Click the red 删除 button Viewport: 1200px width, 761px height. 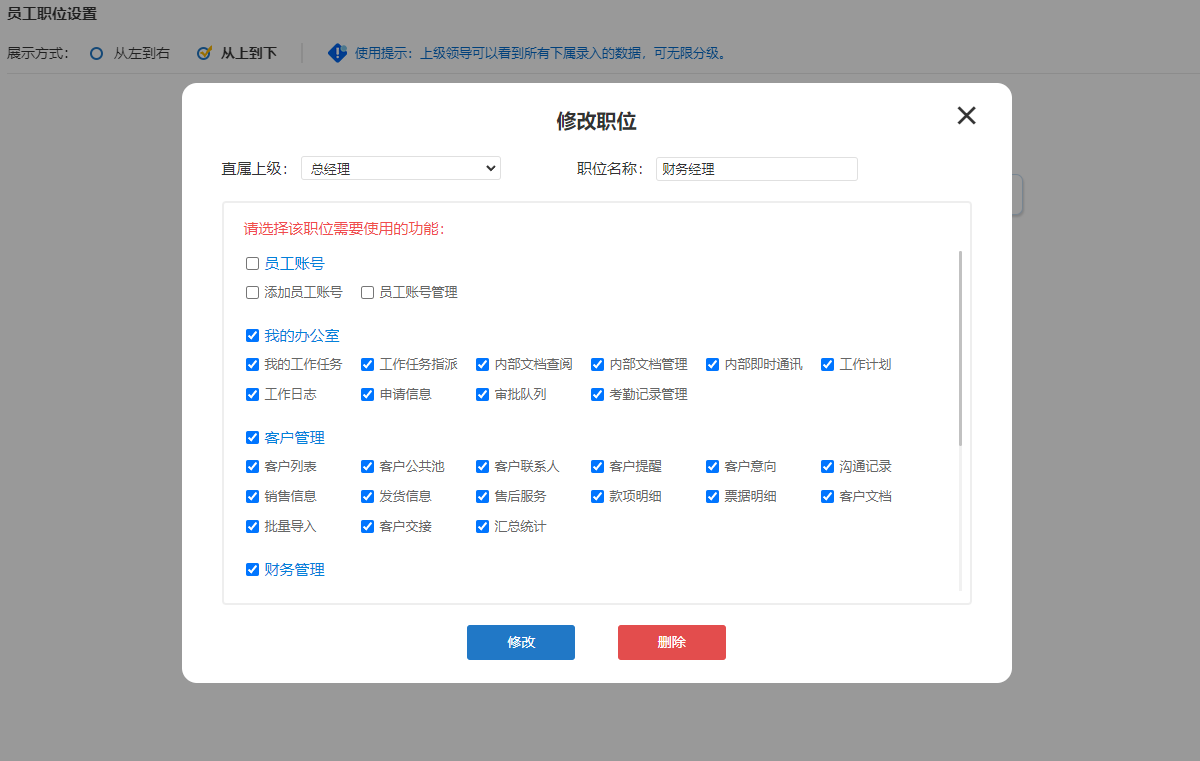click(672, 642)
